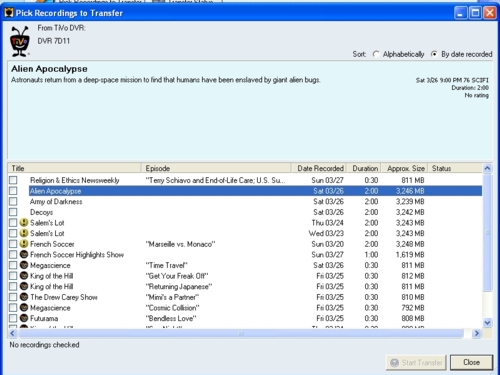This screenshot has width=500, height=375.
Task: Check King of the Hill Get Your Freak Off
Action: 13,276
